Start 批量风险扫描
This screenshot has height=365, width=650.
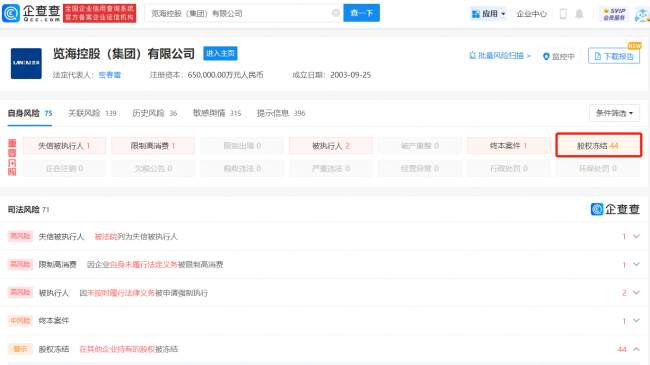(x=500, y=56)
